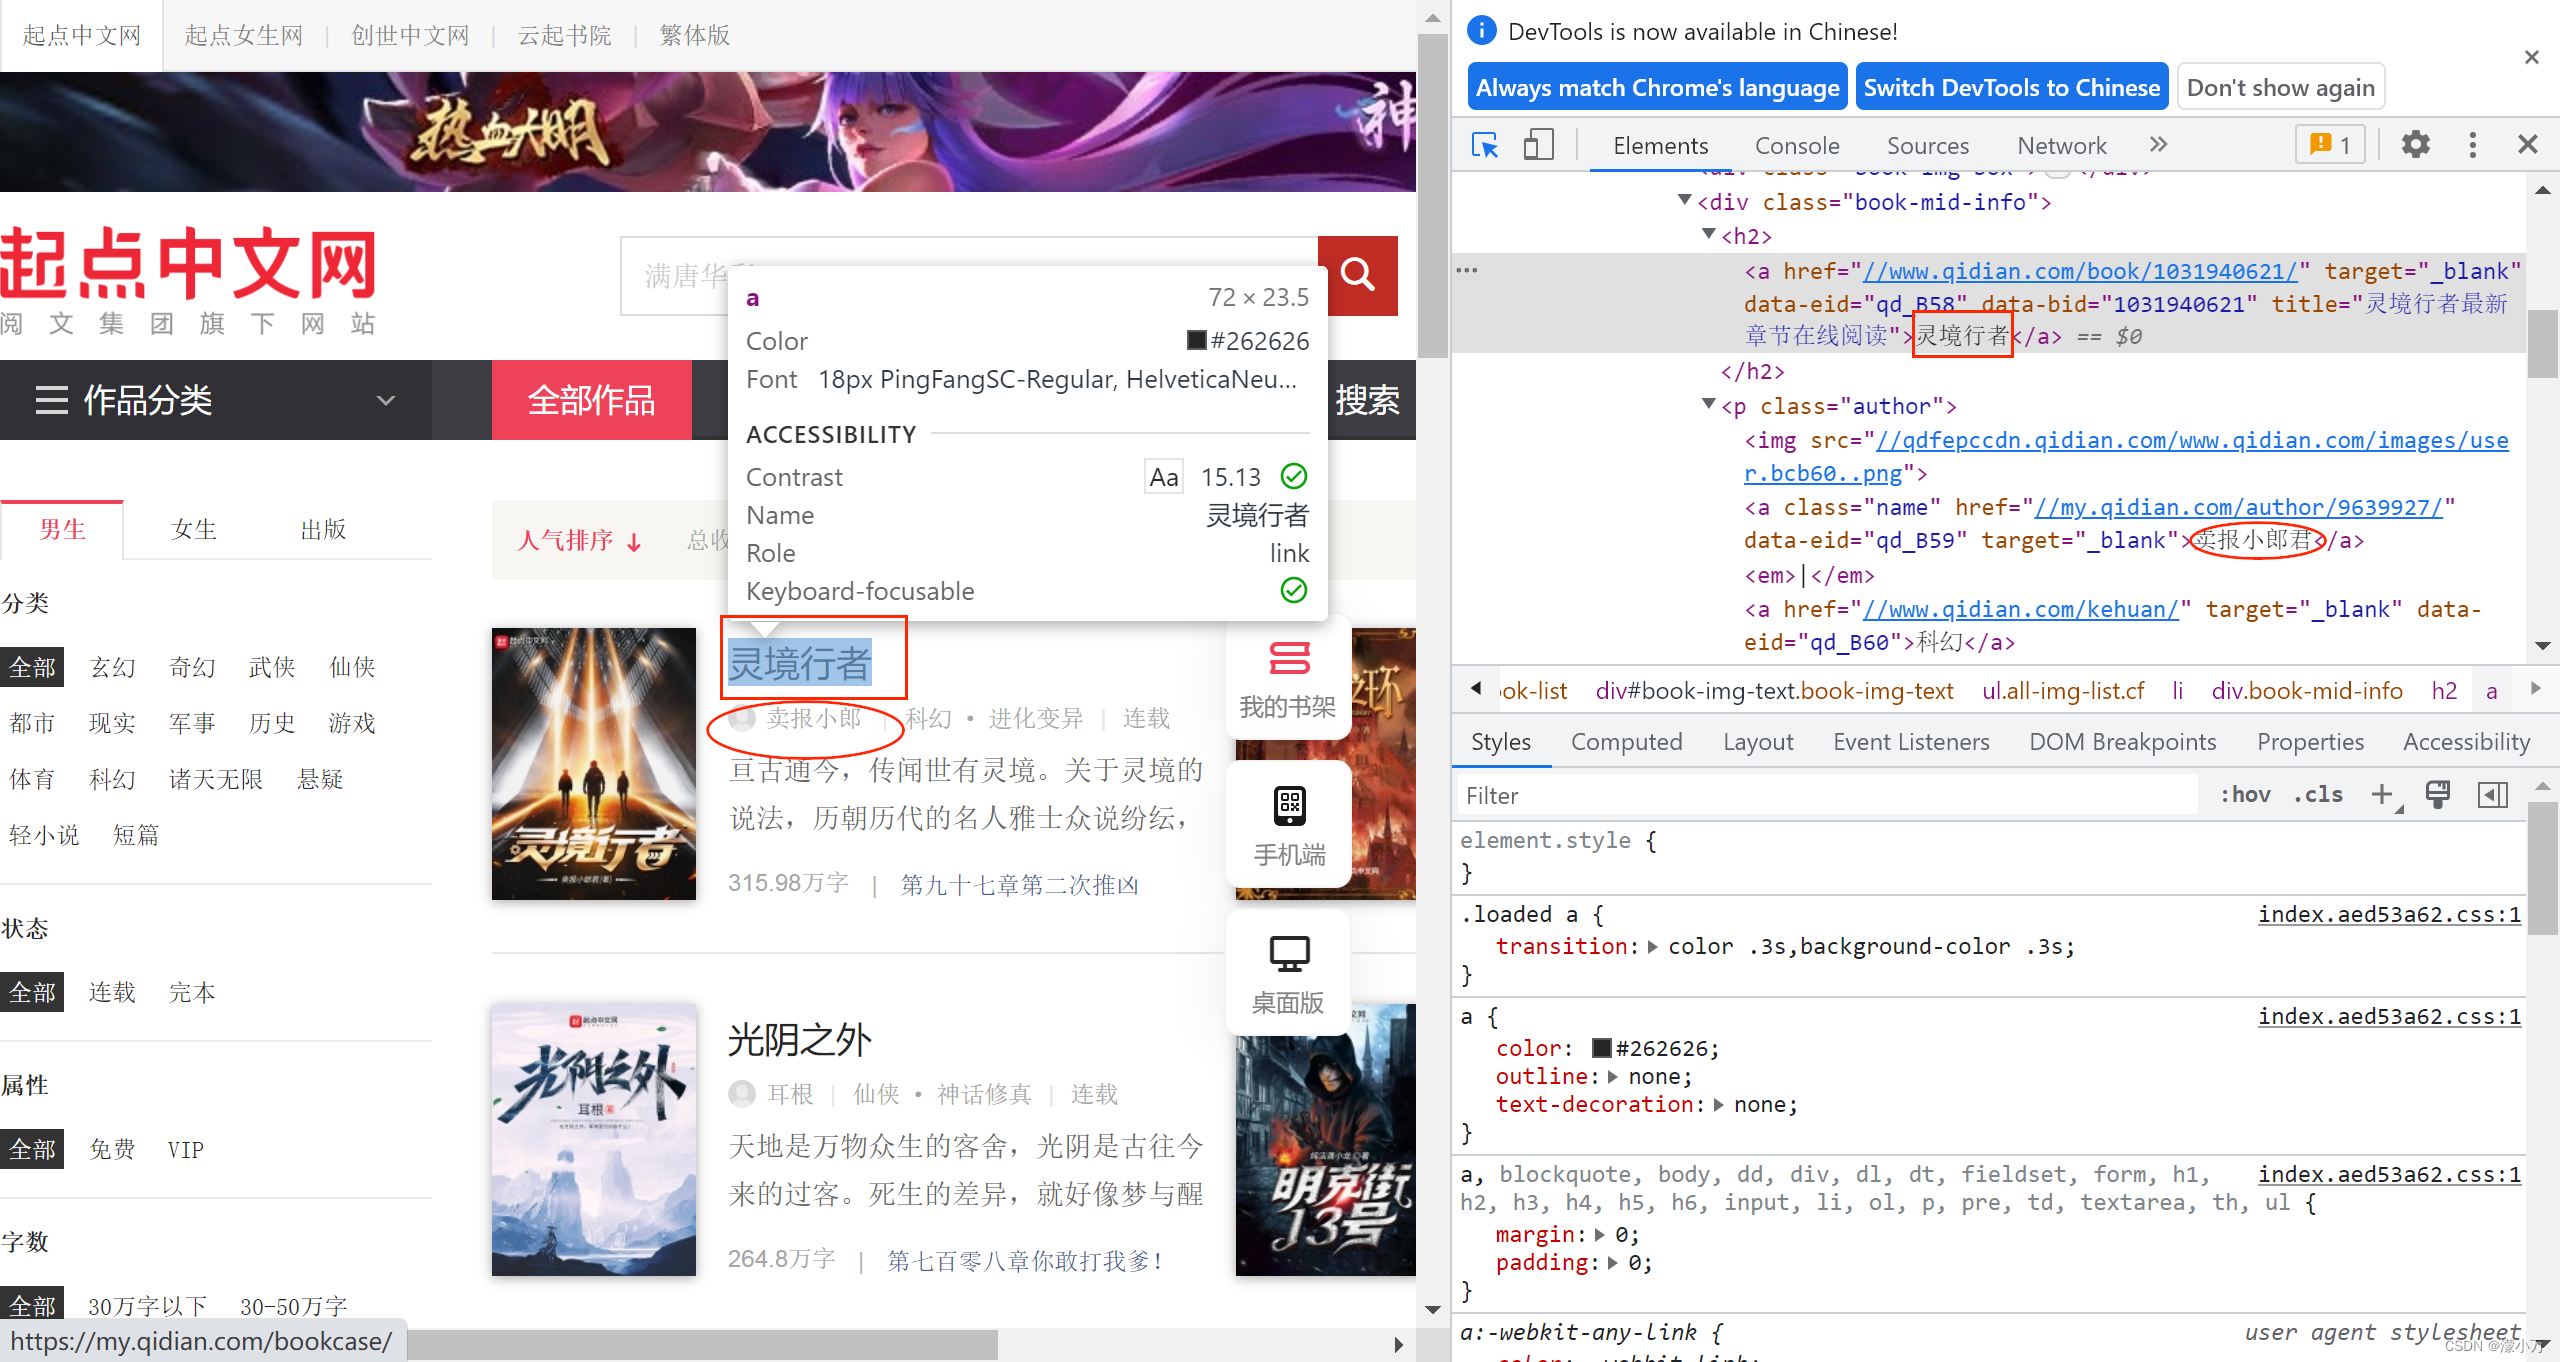Open the 光阴之外 book cover thumbnail
The image size is (2560, 1362).
tap(594, 1140)
